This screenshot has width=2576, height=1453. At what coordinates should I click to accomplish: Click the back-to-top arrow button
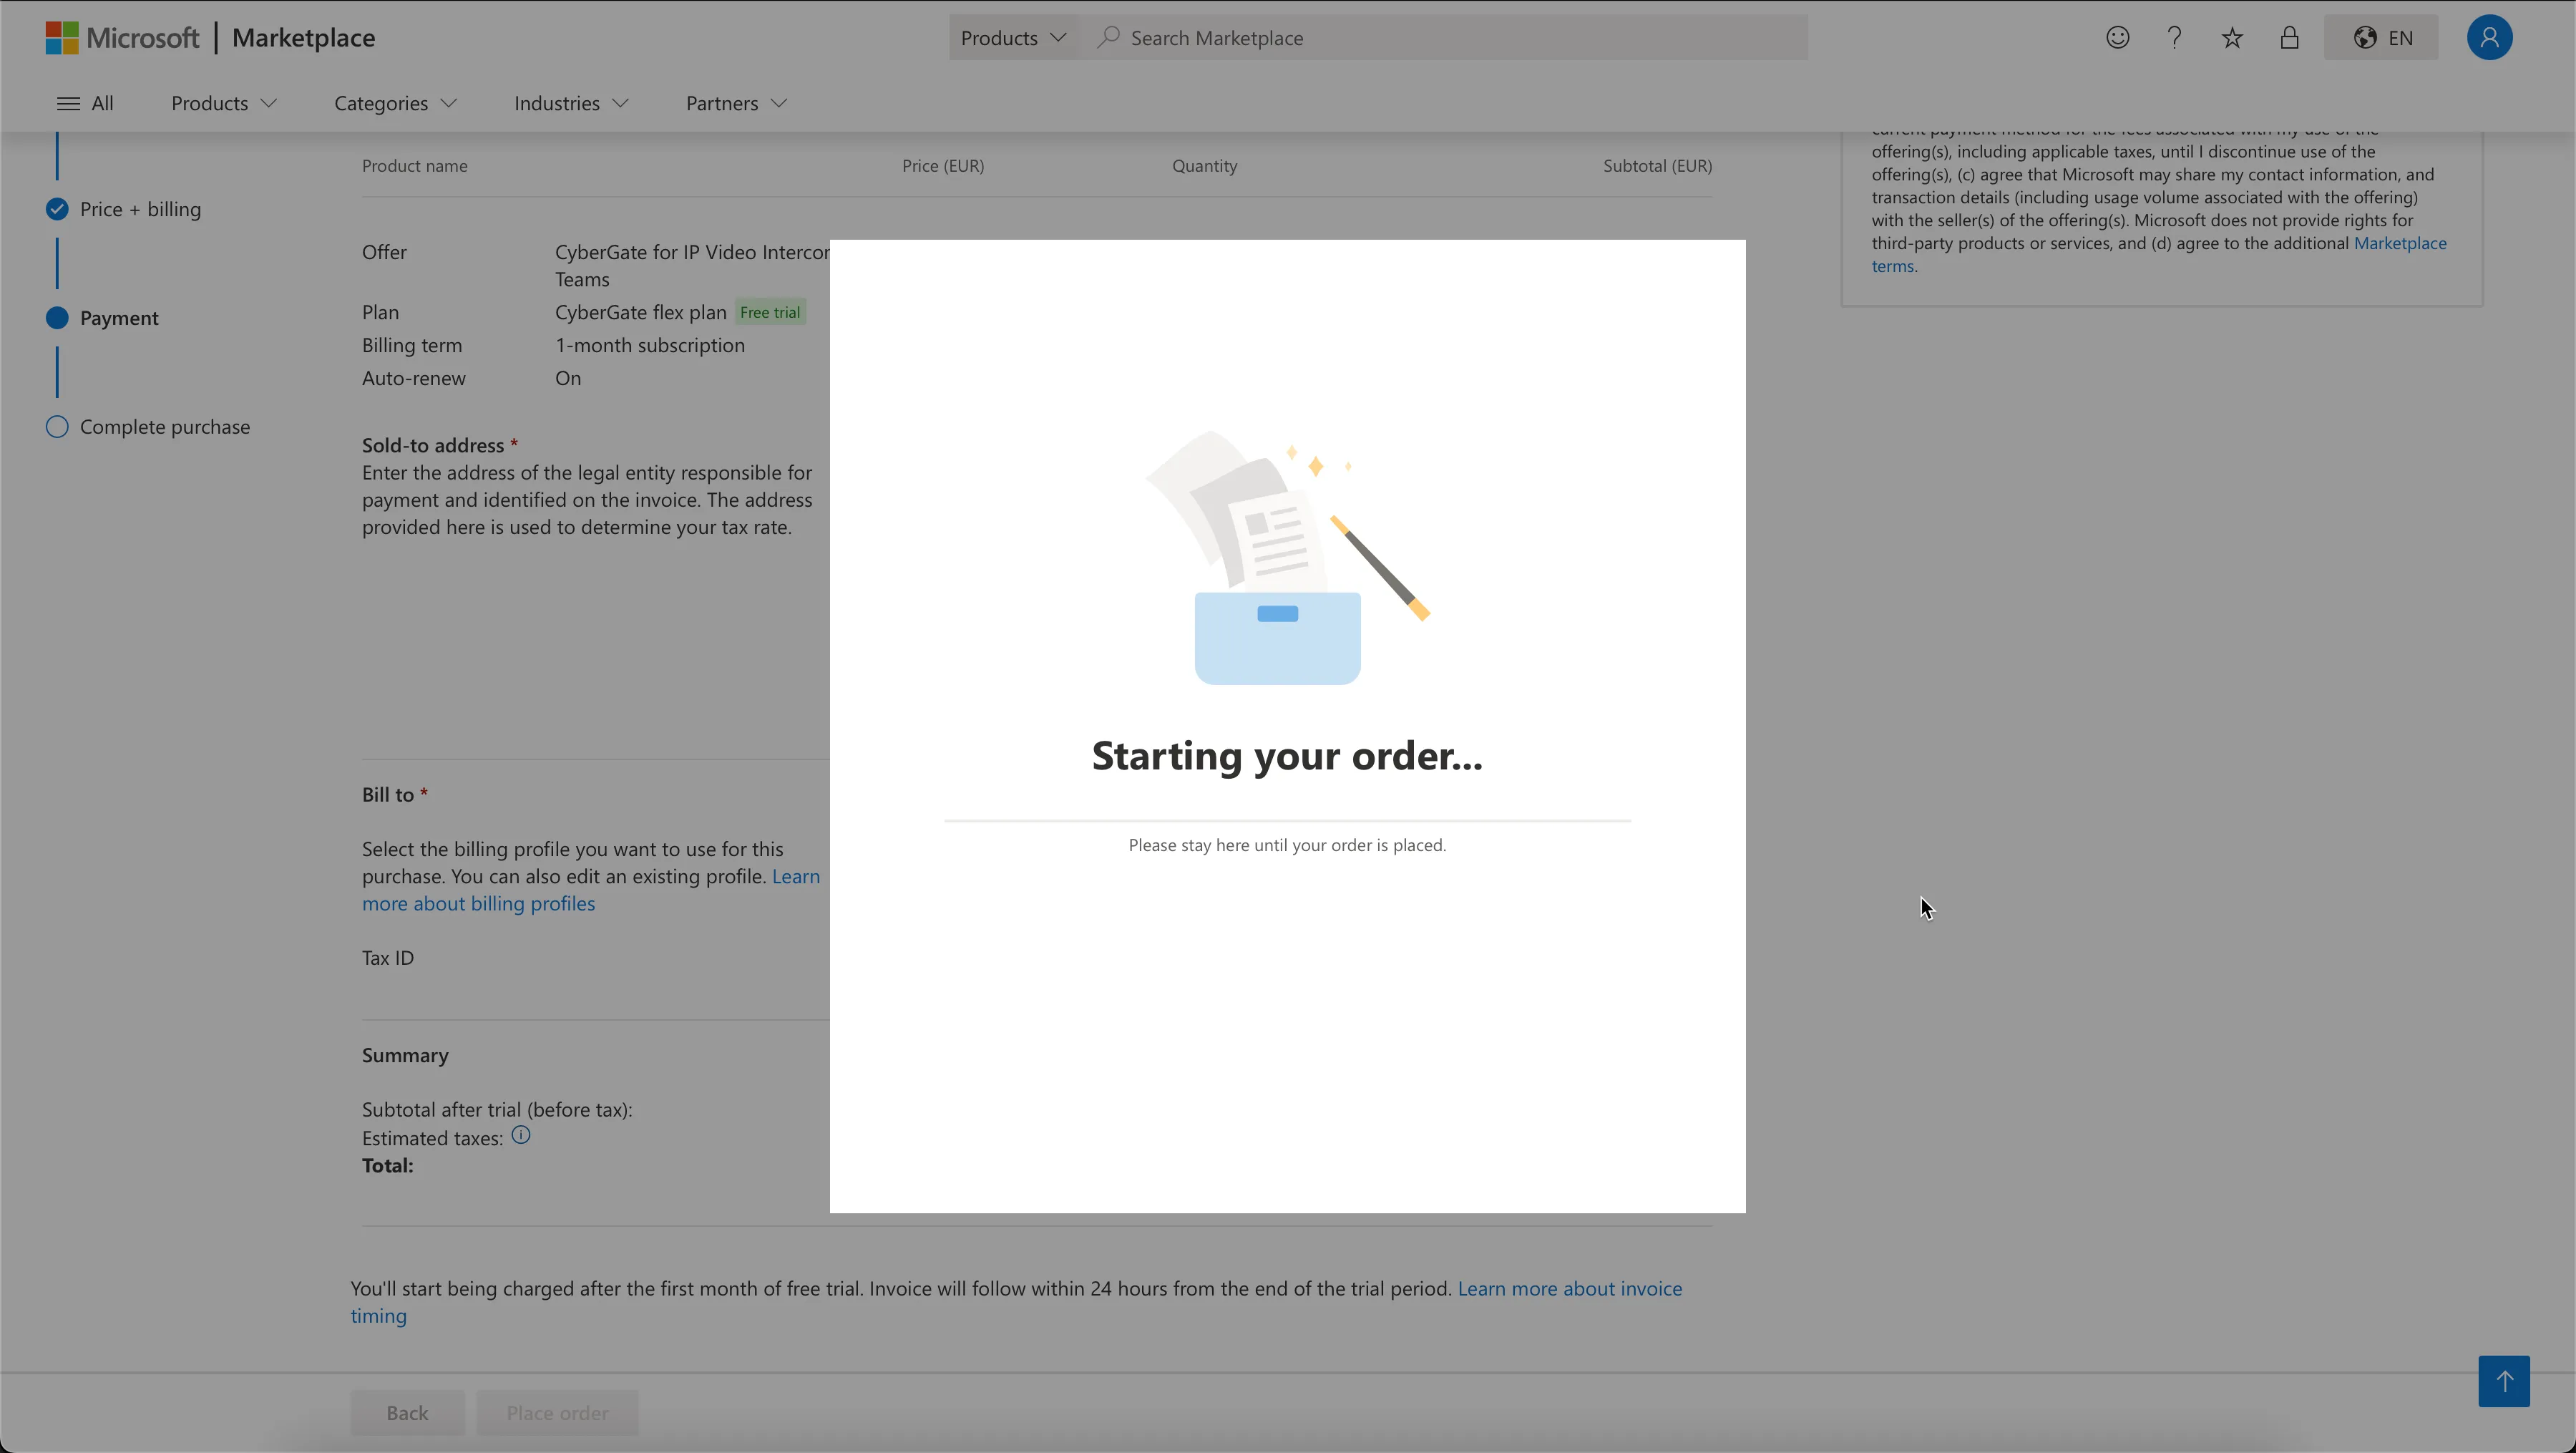2503,1381
